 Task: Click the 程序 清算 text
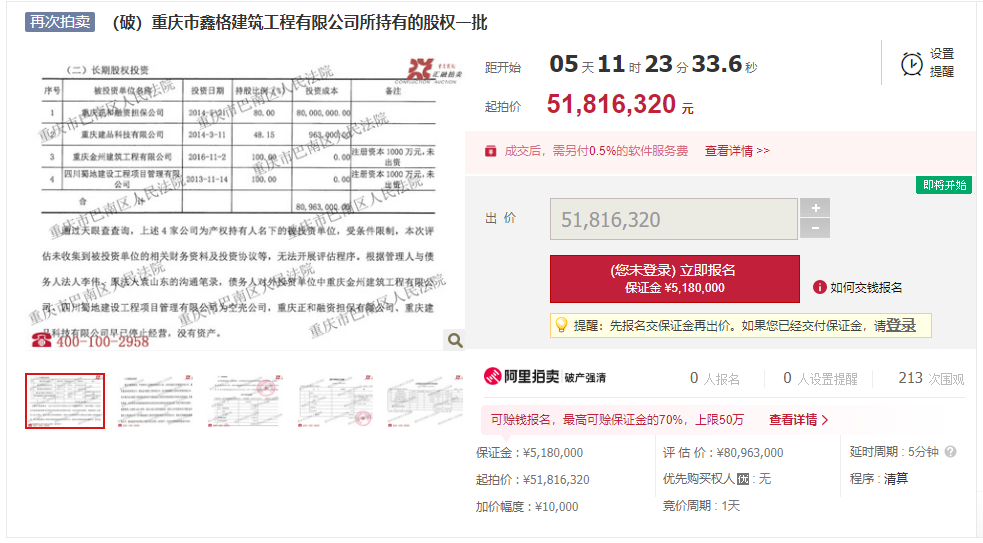coord(878,478)
